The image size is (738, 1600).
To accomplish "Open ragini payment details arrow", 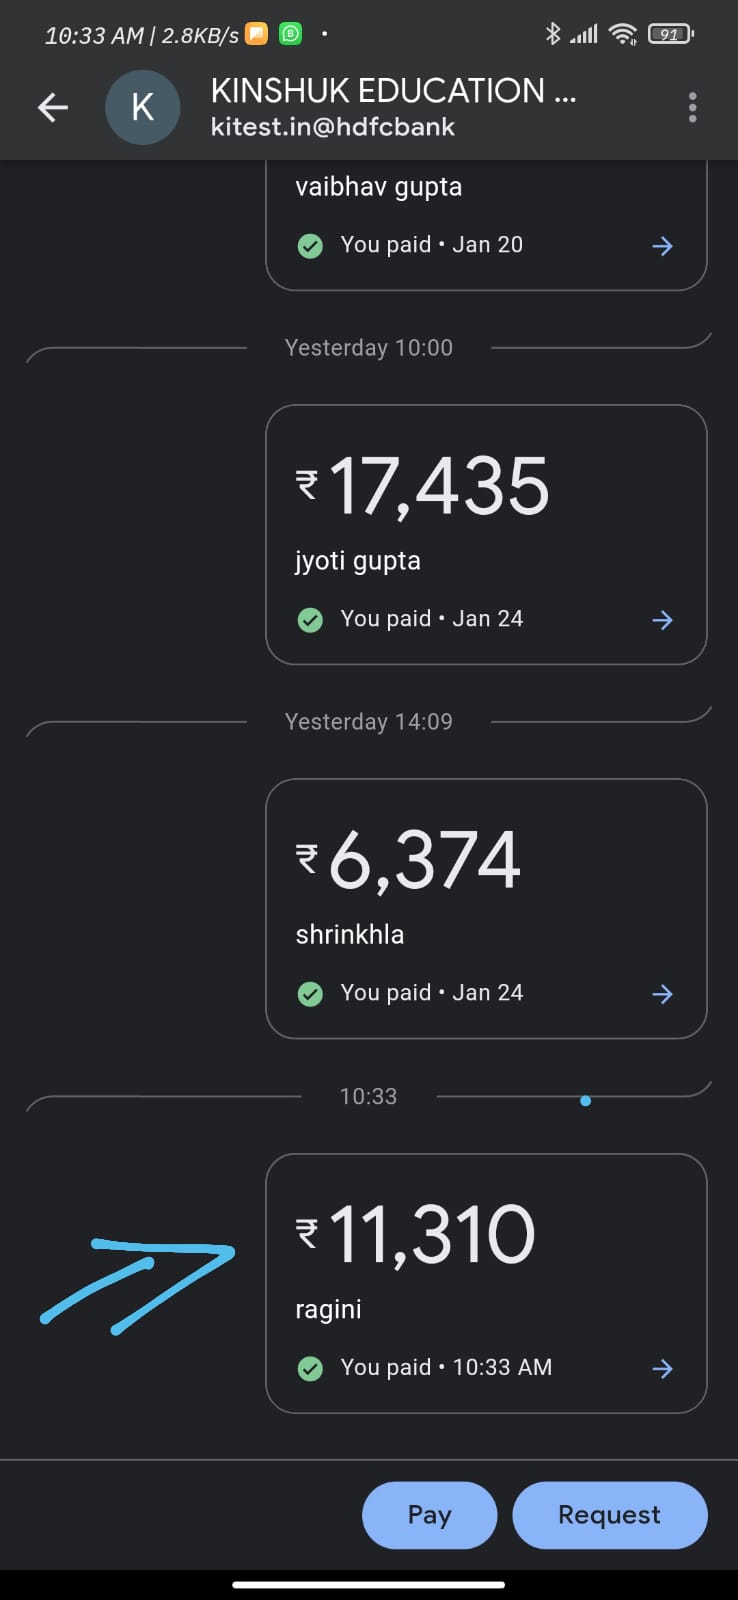I will (x=662, y=1369).
